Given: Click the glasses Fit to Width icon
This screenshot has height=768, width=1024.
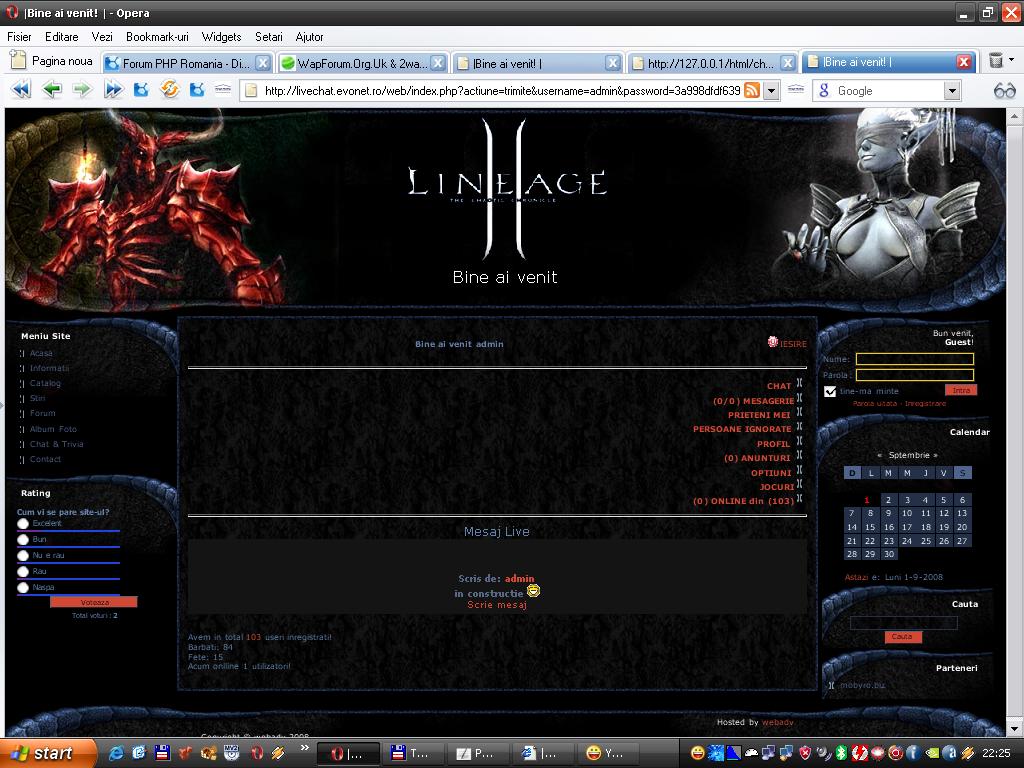Looking at the screenshot, I should coord(1004,90).
